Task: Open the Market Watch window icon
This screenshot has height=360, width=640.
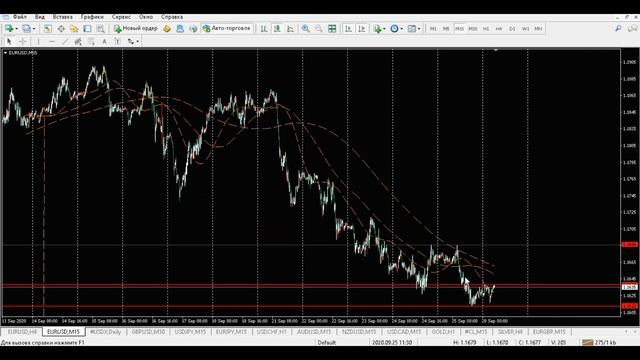Action: click(48, 29)
